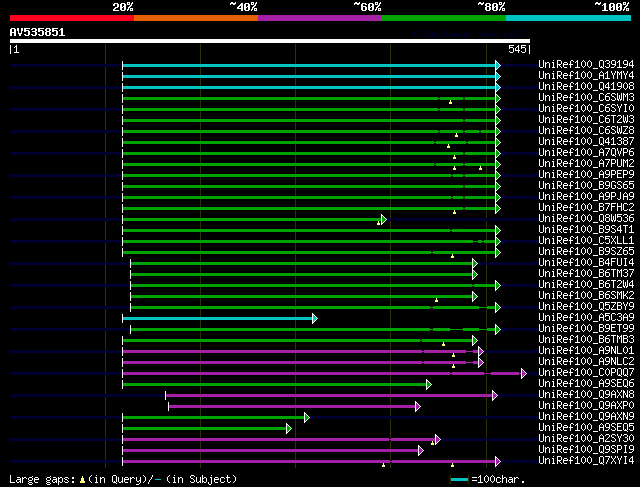This screenshot has width=640, height=487.
Task: Select the UniRef100_A7QVP6 text
Action: (586, 153)
